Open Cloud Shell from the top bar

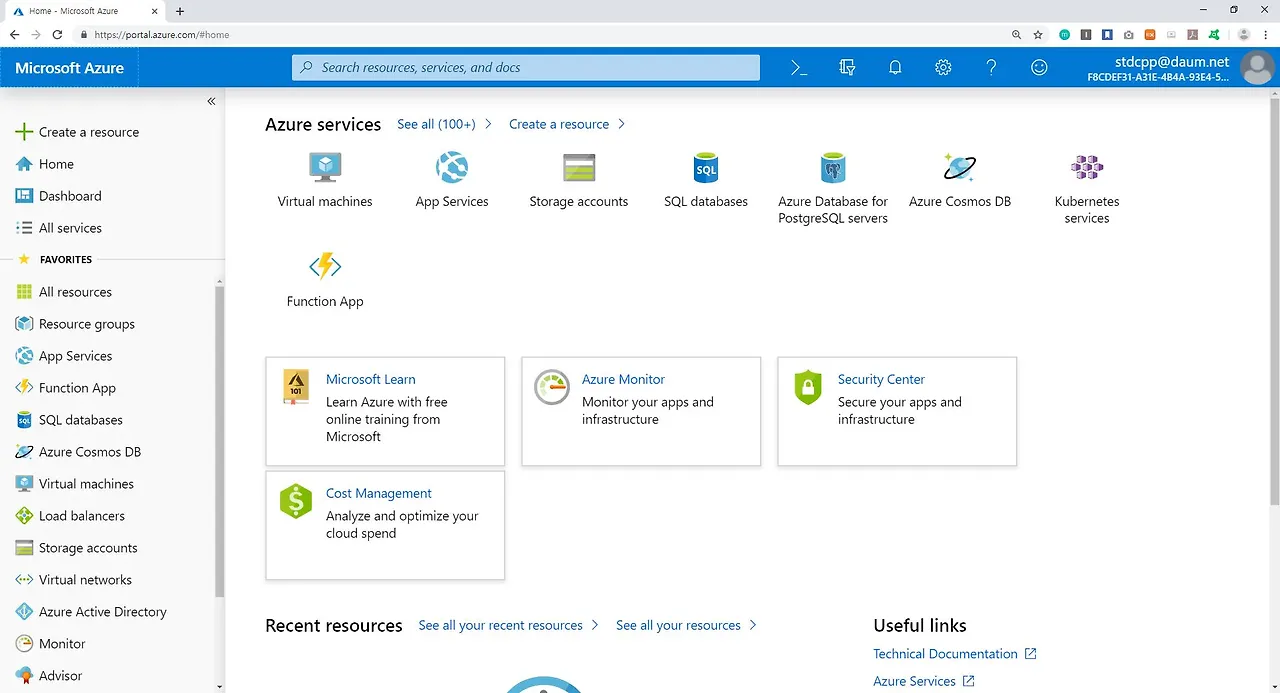tap(799, 67)
